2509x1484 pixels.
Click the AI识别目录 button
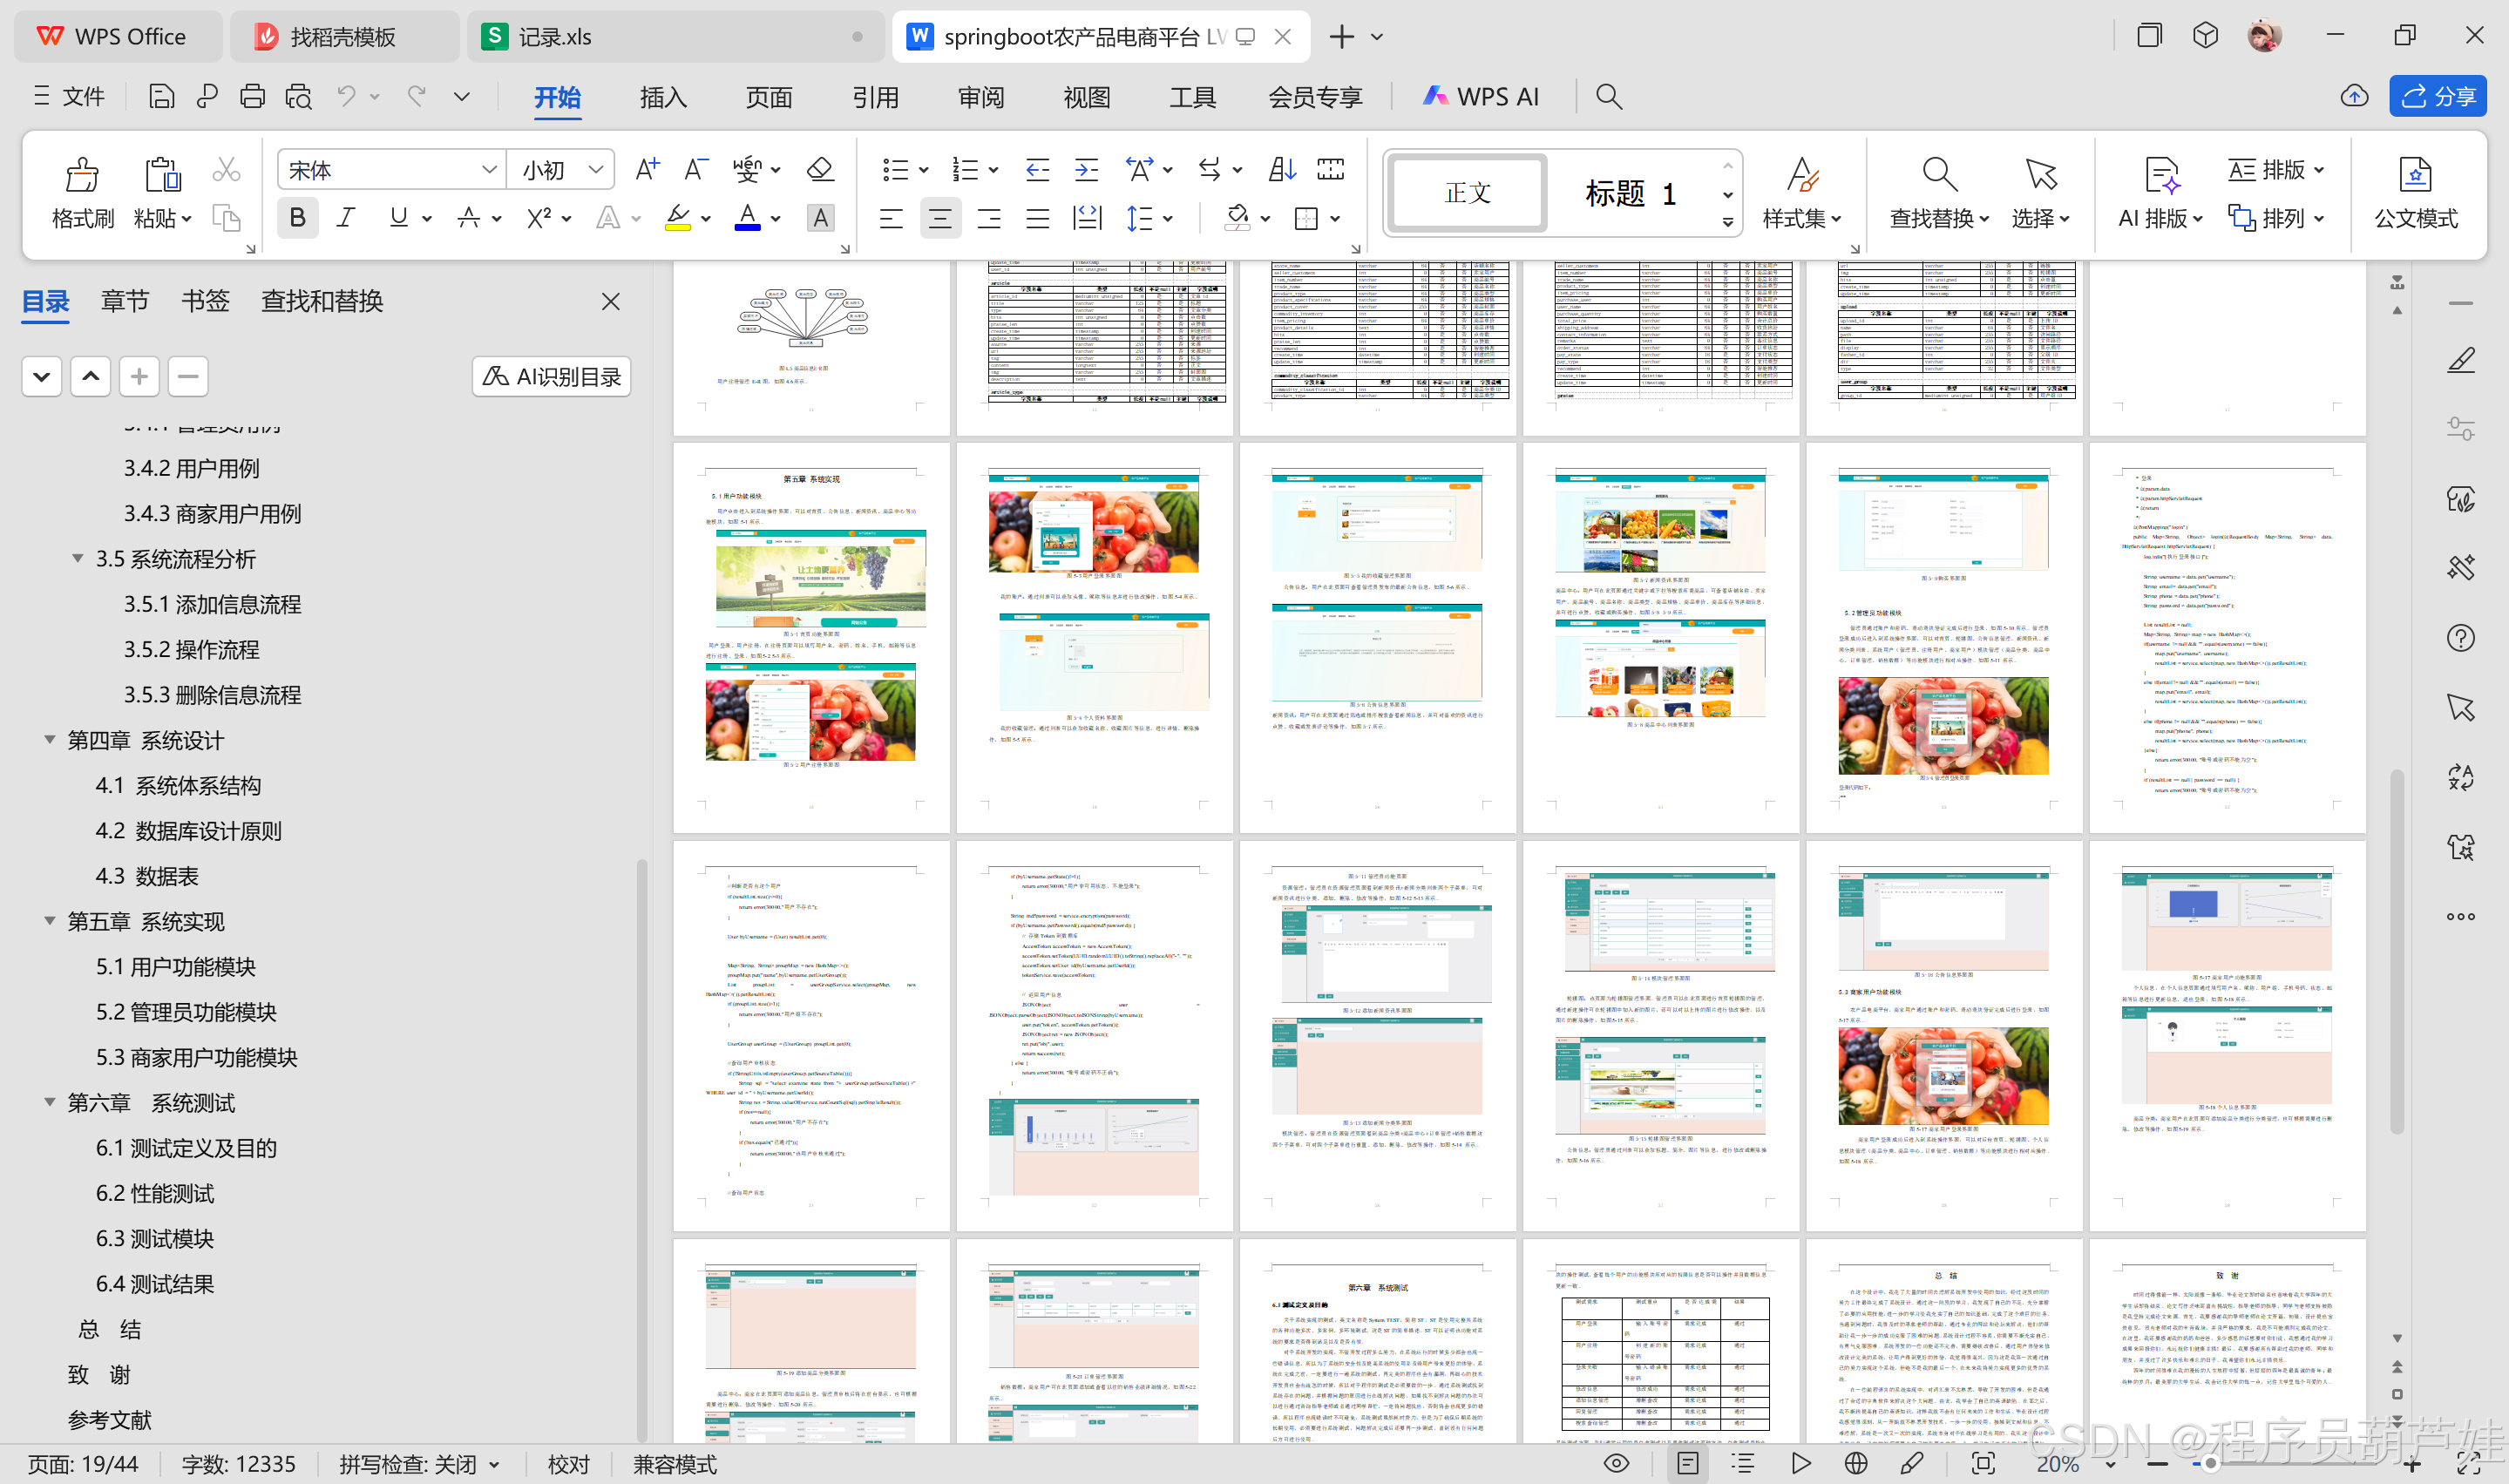(552, 377)
